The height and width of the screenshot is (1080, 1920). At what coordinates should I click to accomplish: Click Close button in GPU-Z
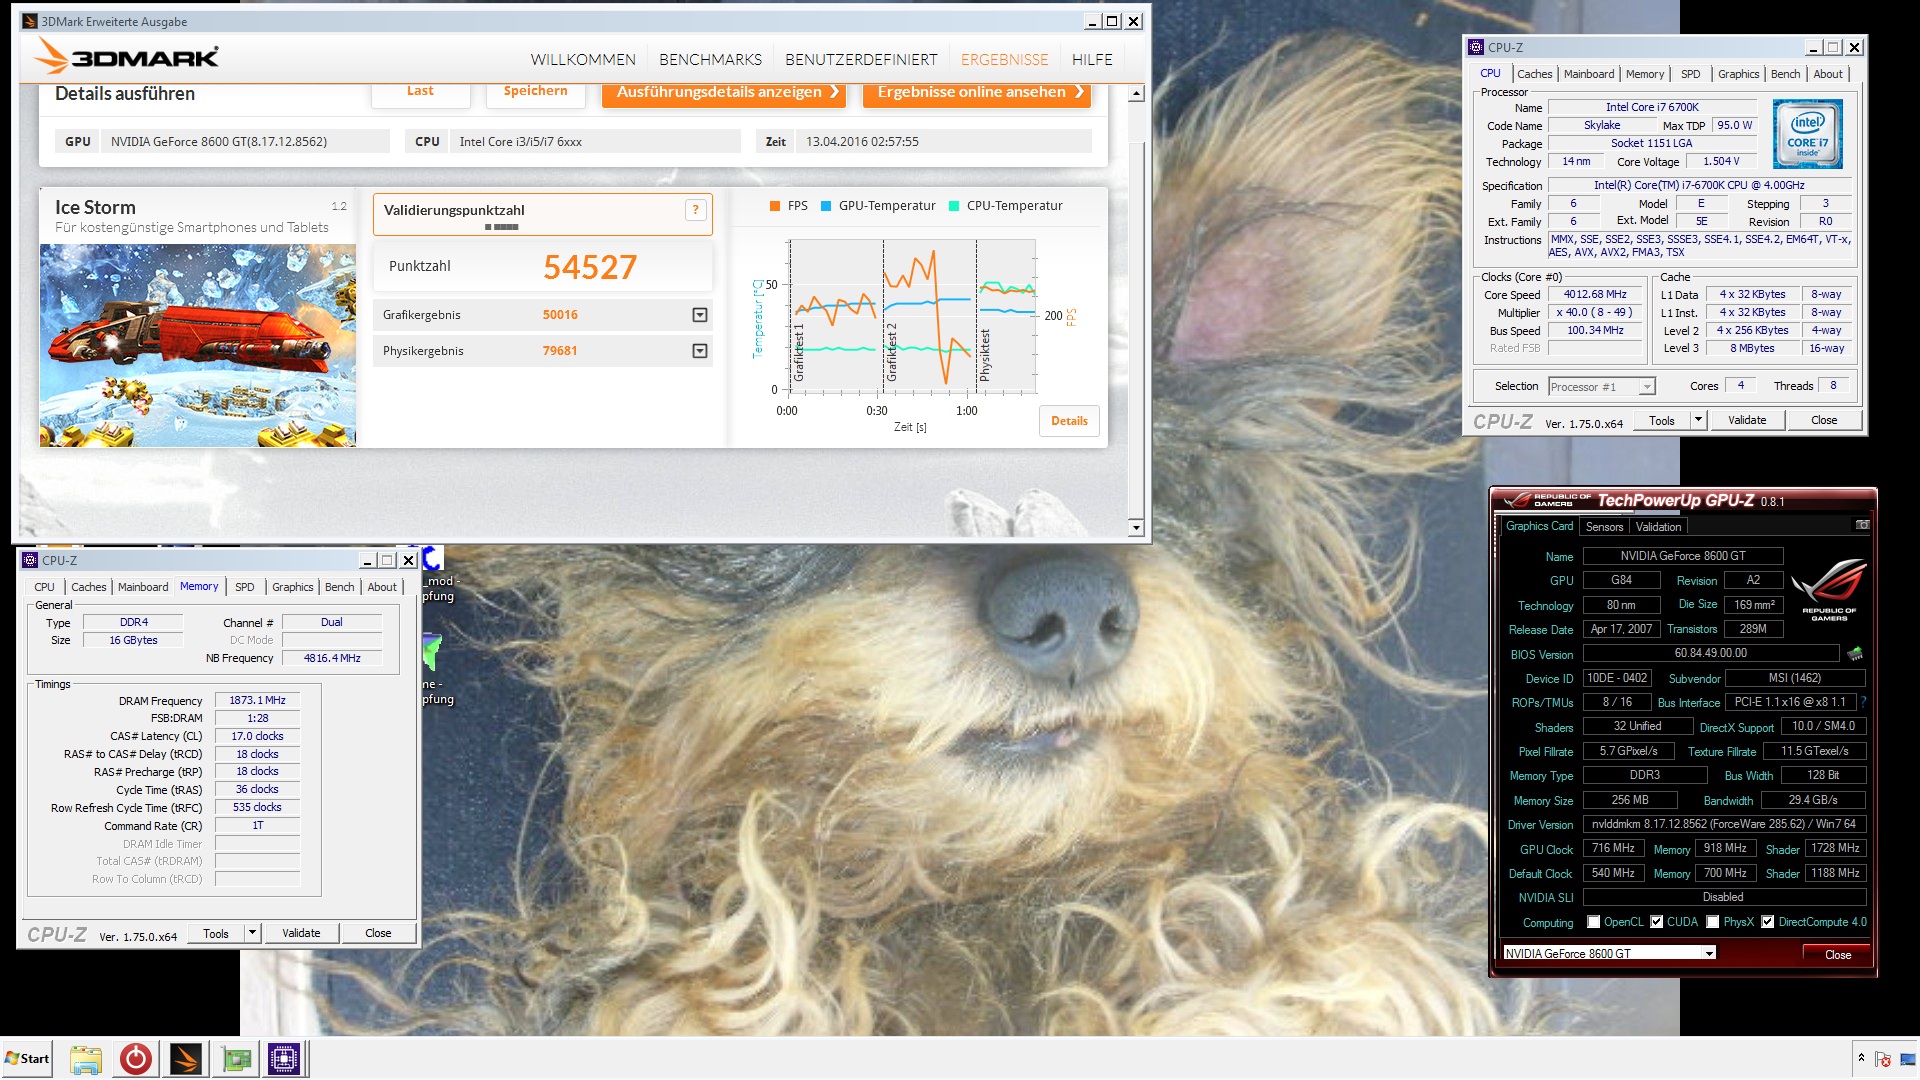click(1838, 954)
